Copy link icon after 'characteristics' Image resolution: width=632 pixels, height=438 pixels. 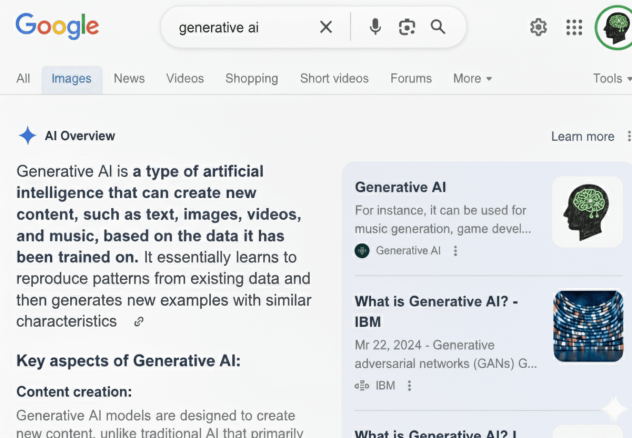[139, 322]
